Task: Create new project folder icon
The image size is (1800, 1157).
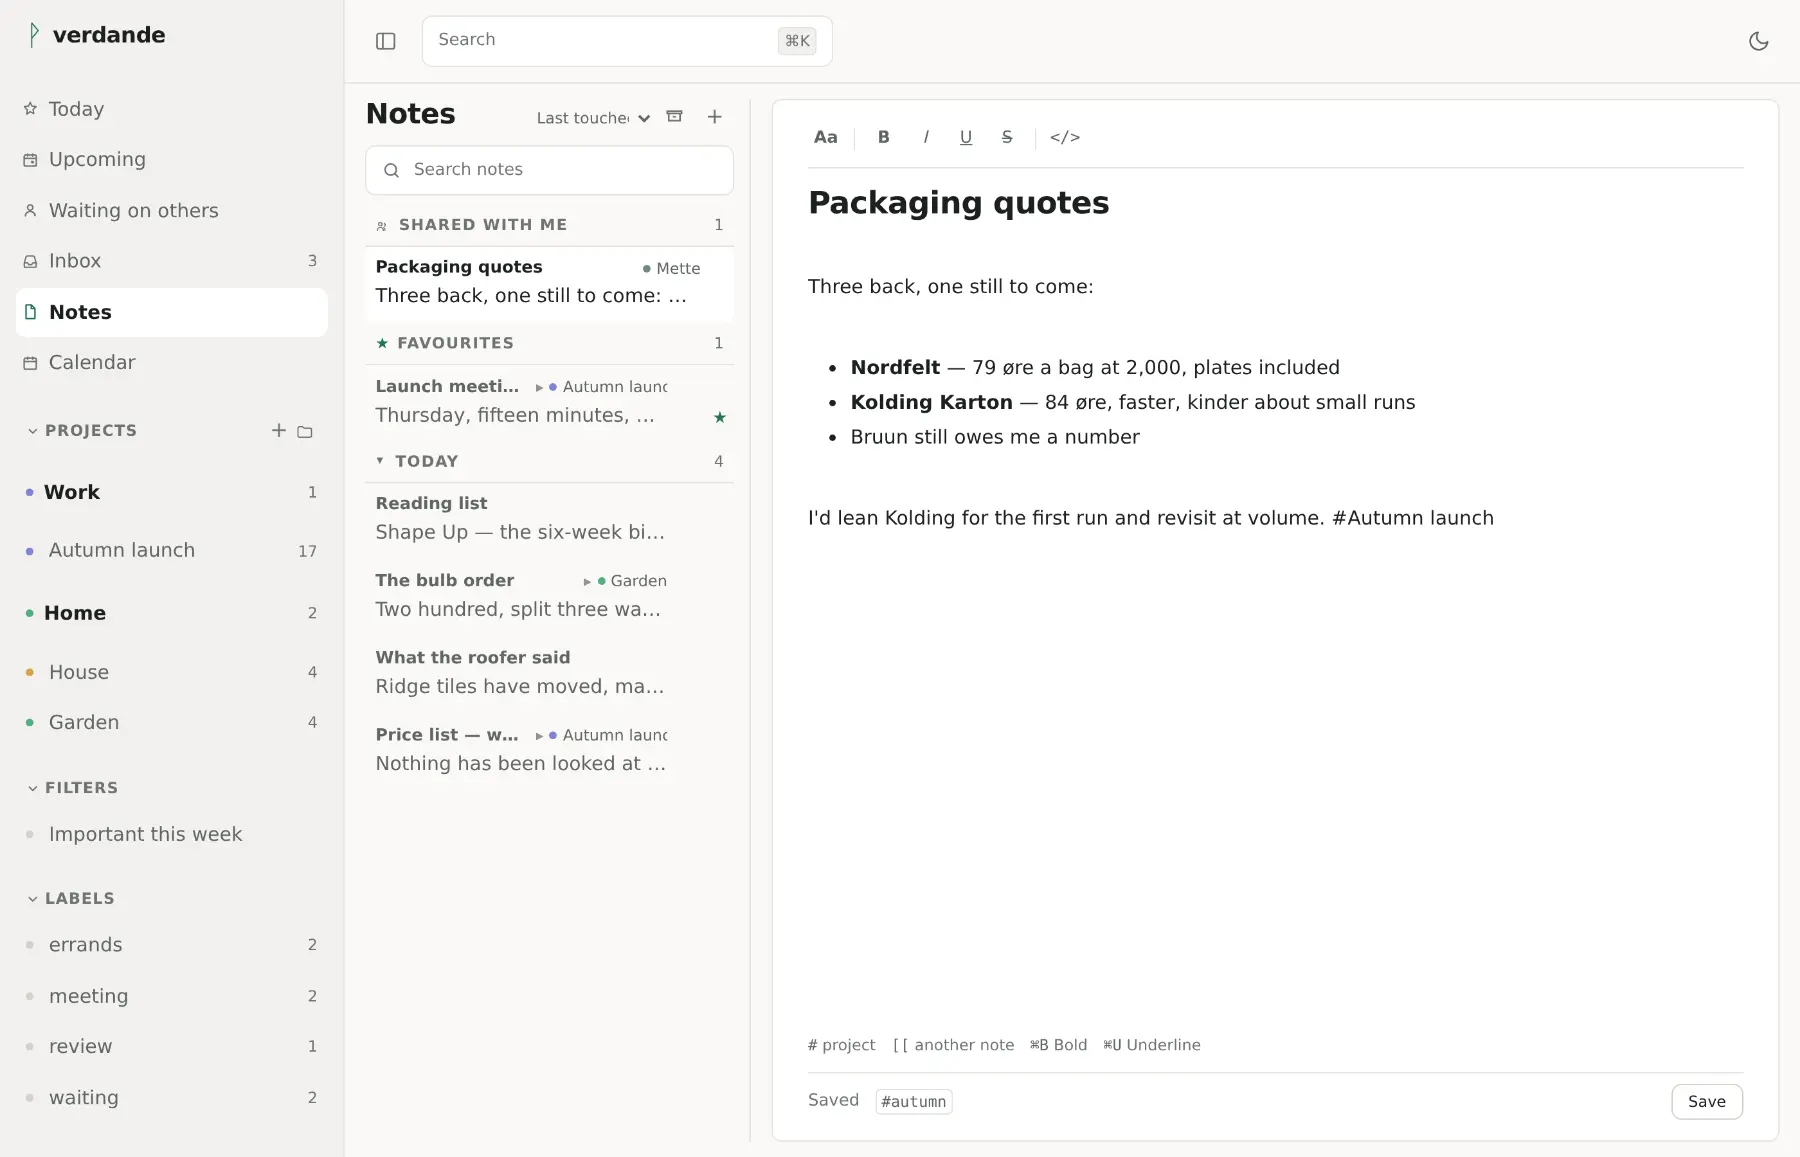Action: [305, 431]
